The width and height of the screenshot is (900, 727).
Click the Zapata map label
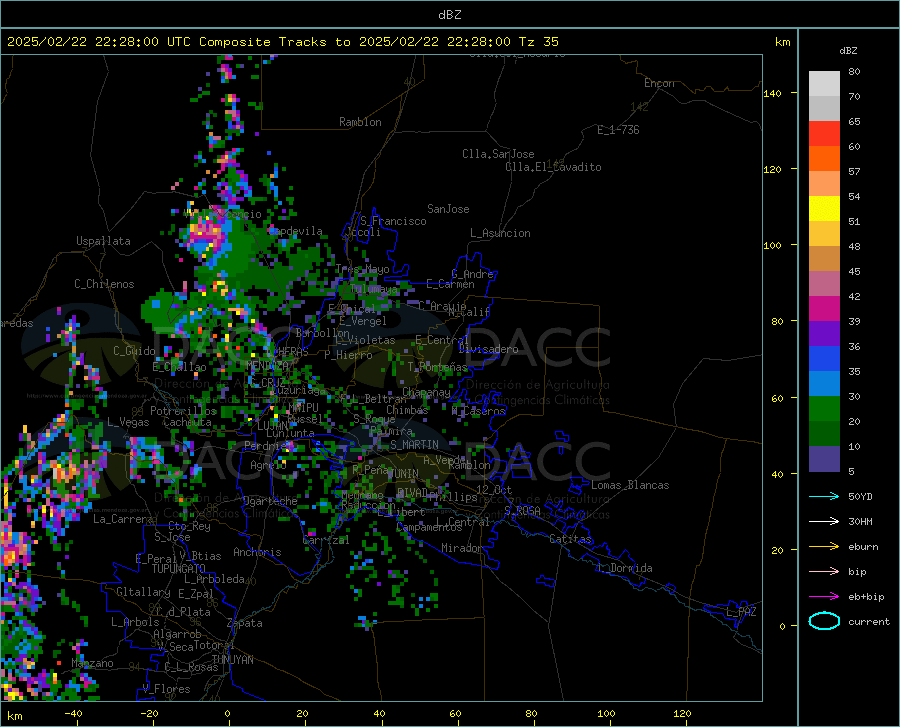tap(245, 623)
